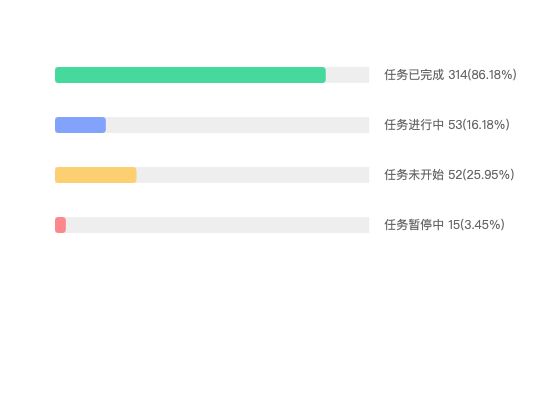Select the 任务已完成 label text
550x420 pixels.
[414, 75]
